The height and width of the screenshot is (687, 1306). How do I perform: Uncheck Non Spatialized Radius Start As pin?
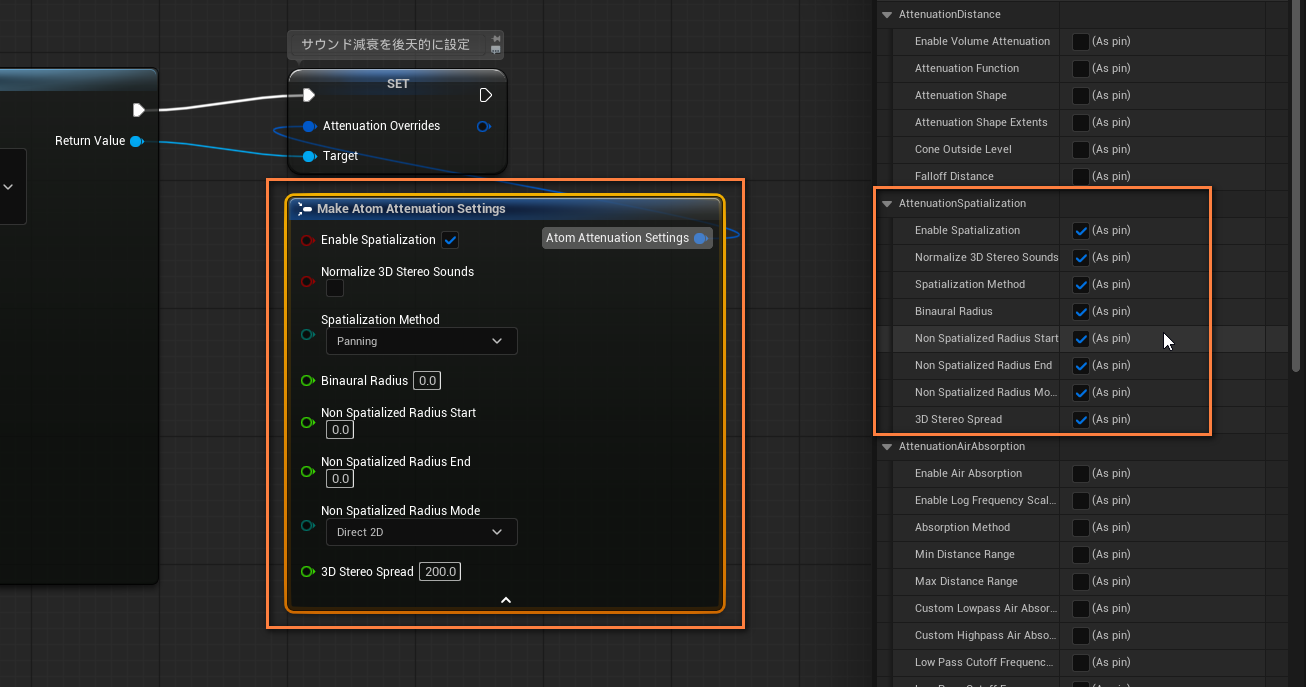[1081, 338]
